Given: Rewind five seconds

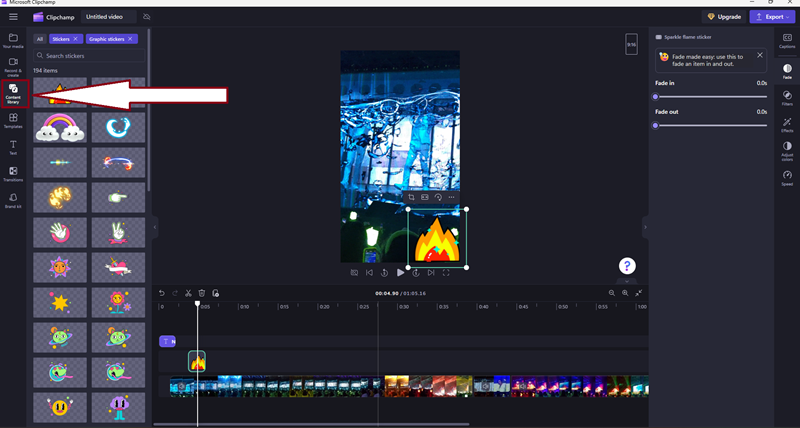Looking at the screenshot, I should [385, 273].
